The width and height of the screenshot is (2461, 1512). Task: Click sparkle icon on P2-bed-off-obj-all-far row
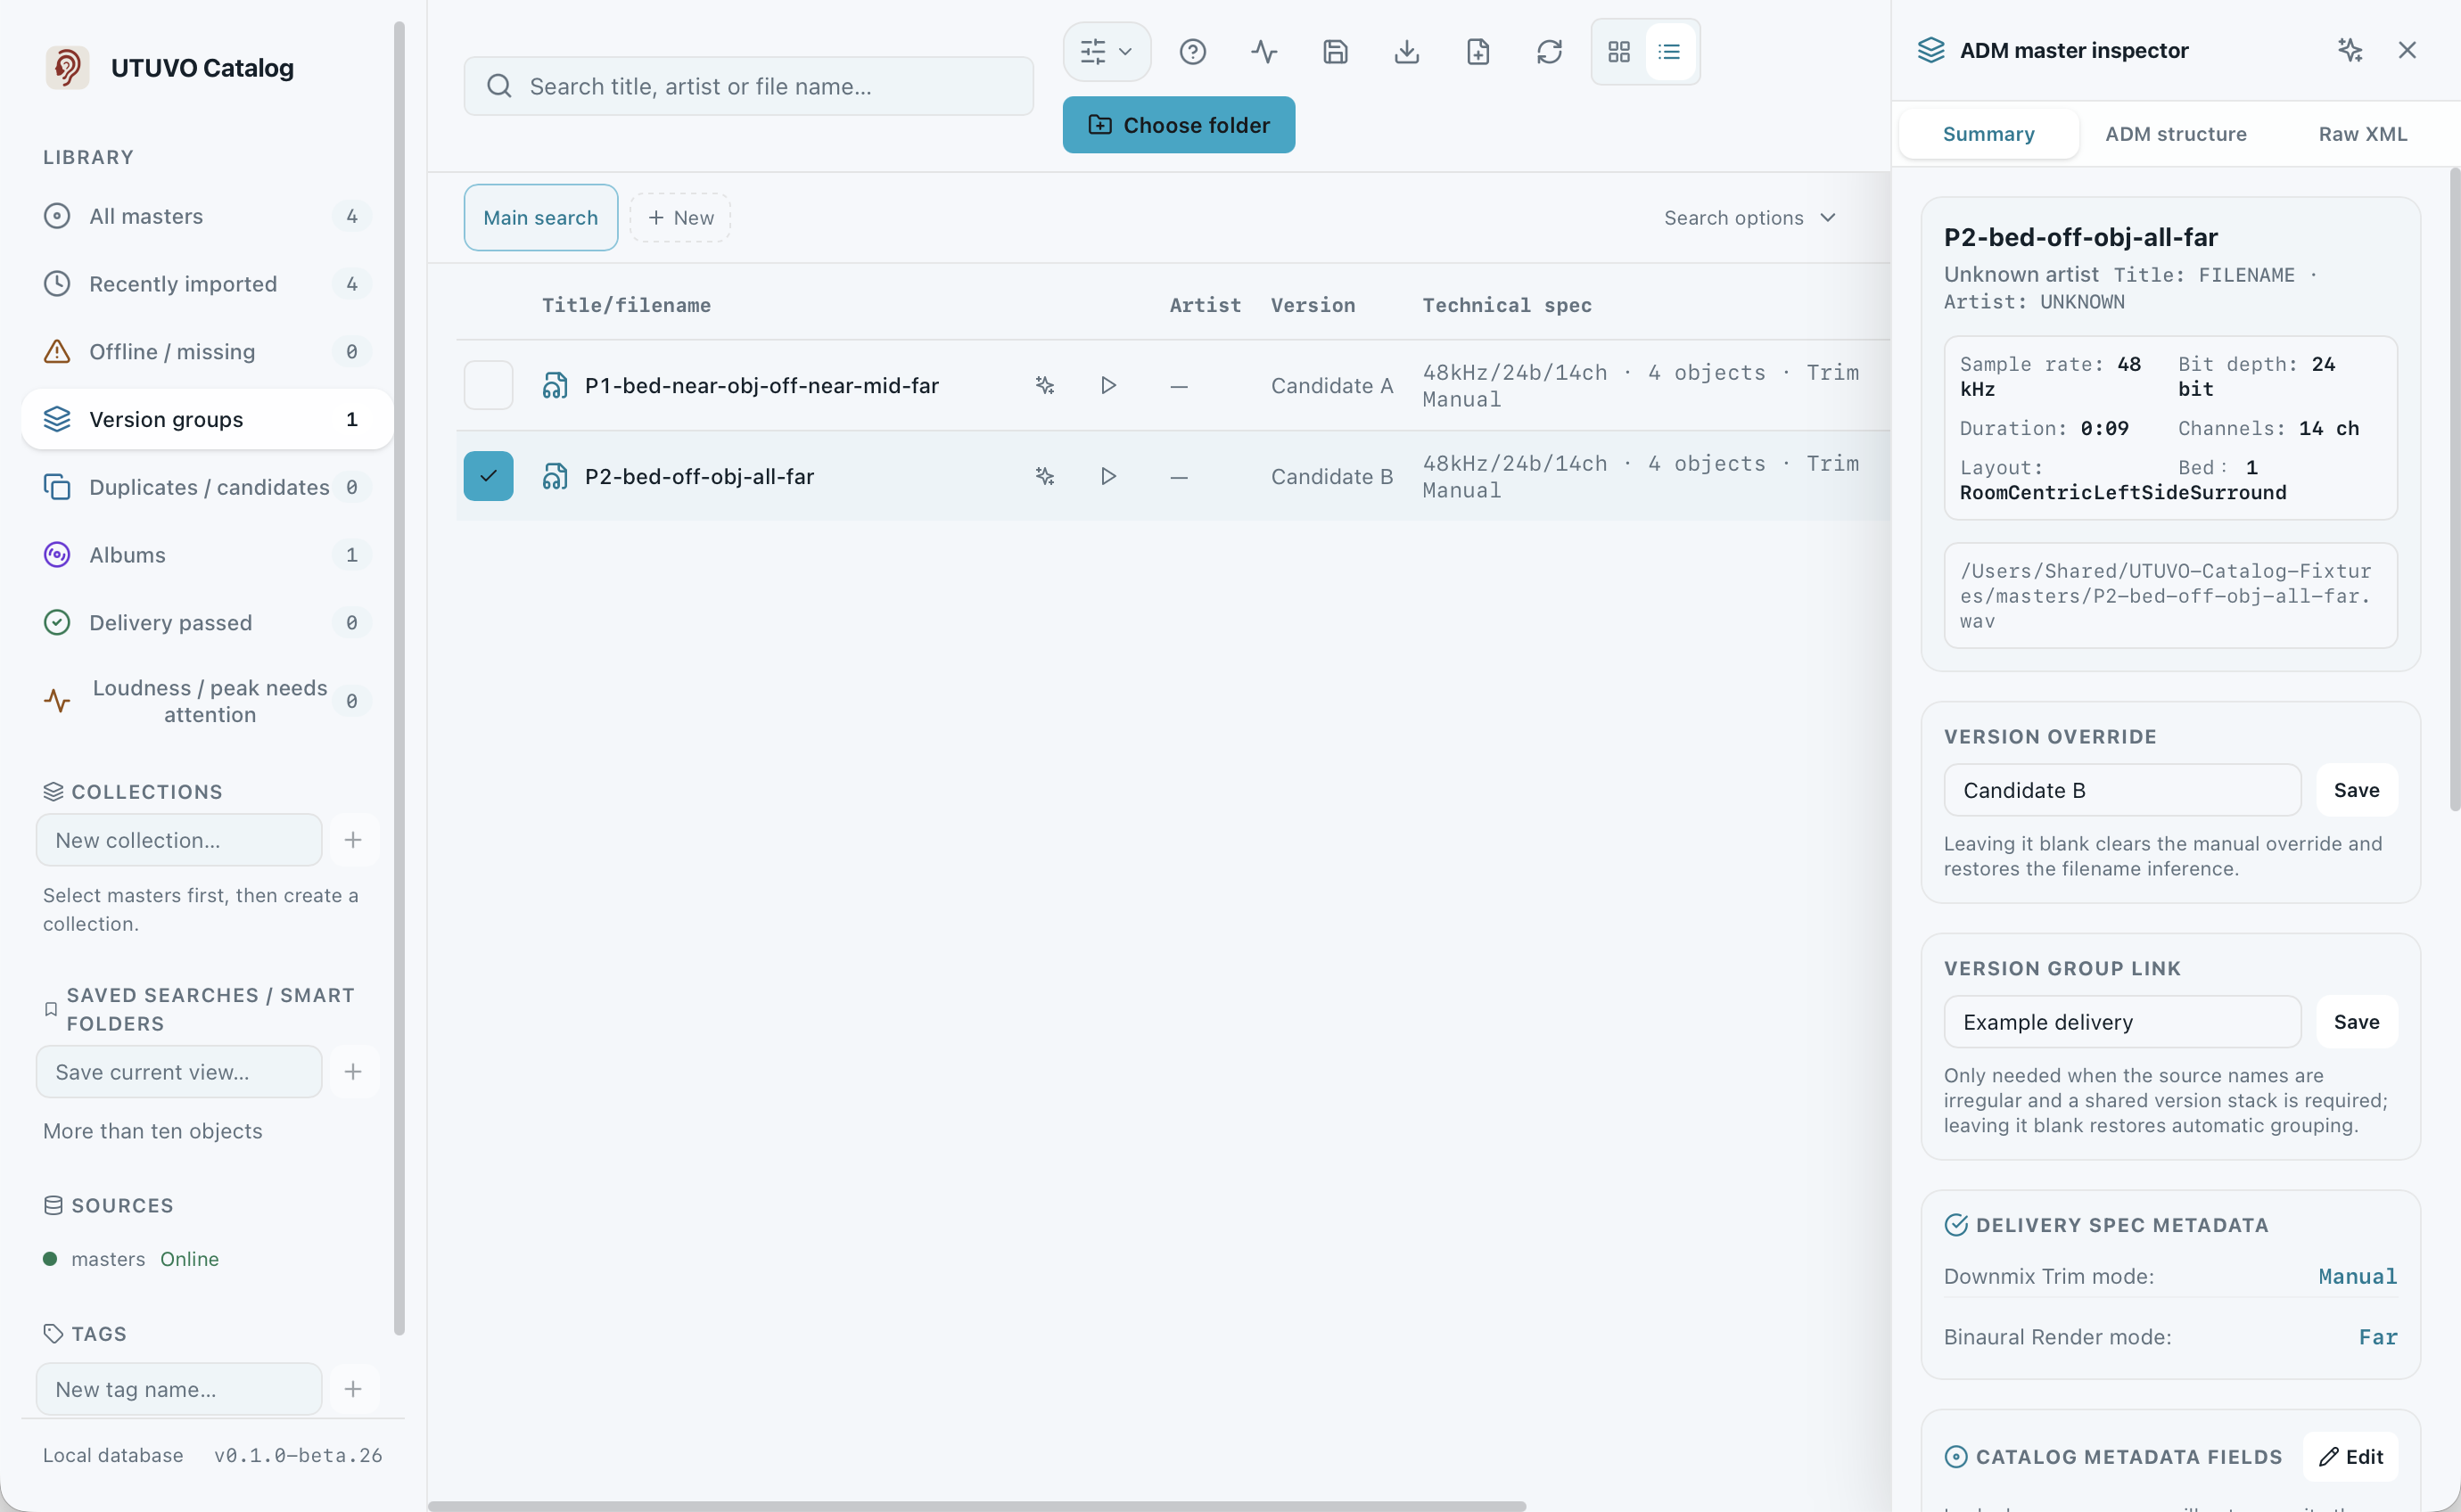point(1044,477)
